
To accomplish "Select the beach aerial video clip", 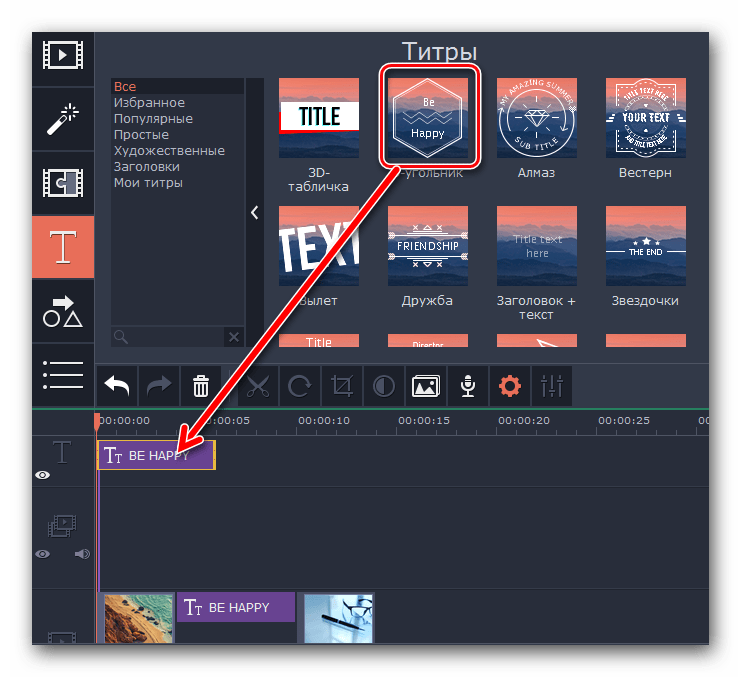I will pos(138,618).
